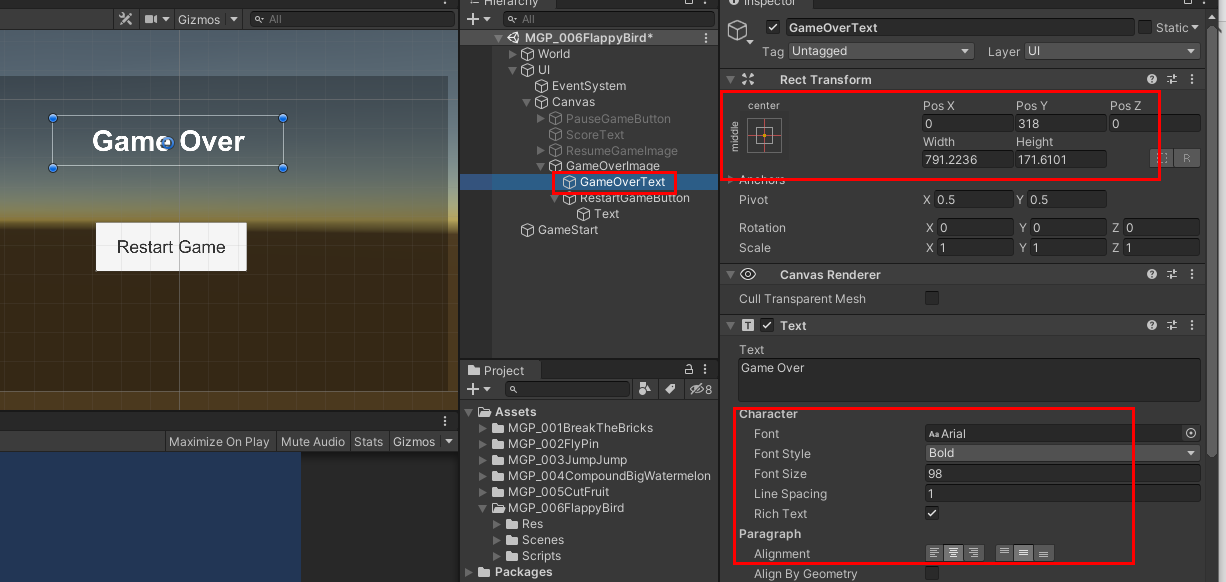Open Text component options menu
The image size is (1226, 582).
pyautogui.click(x=1193, y=325)
